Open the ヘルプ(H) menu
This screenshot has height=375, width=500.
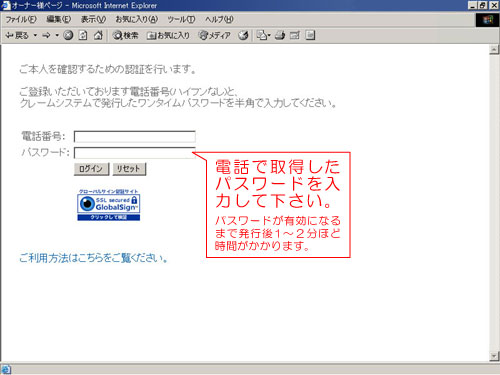219,20
